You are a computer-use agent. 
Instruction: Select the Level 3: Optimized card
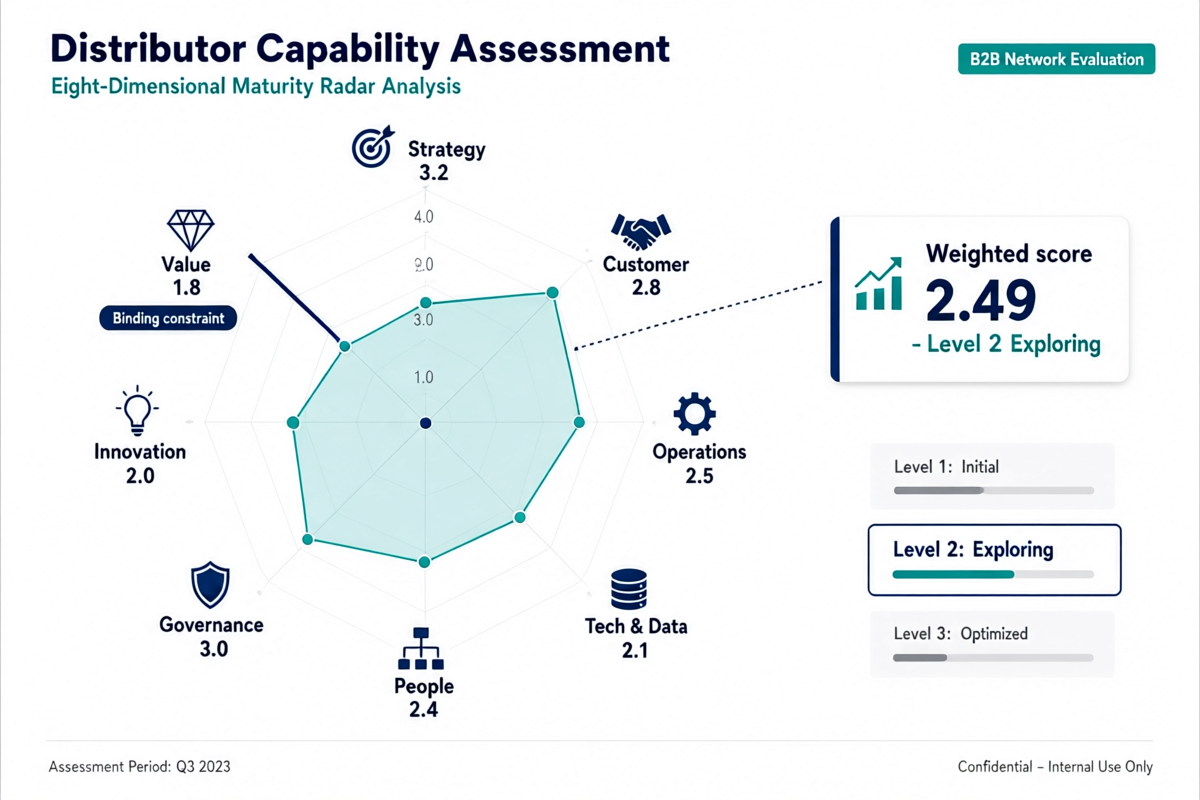point(992,644)
